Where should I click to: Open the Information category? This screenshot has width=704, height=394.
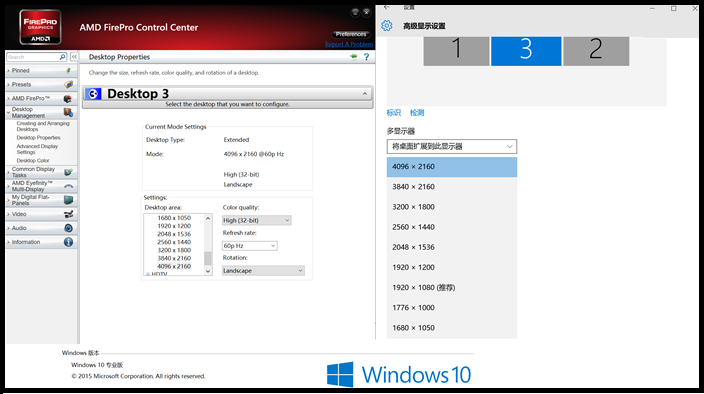tap(26, 242)
